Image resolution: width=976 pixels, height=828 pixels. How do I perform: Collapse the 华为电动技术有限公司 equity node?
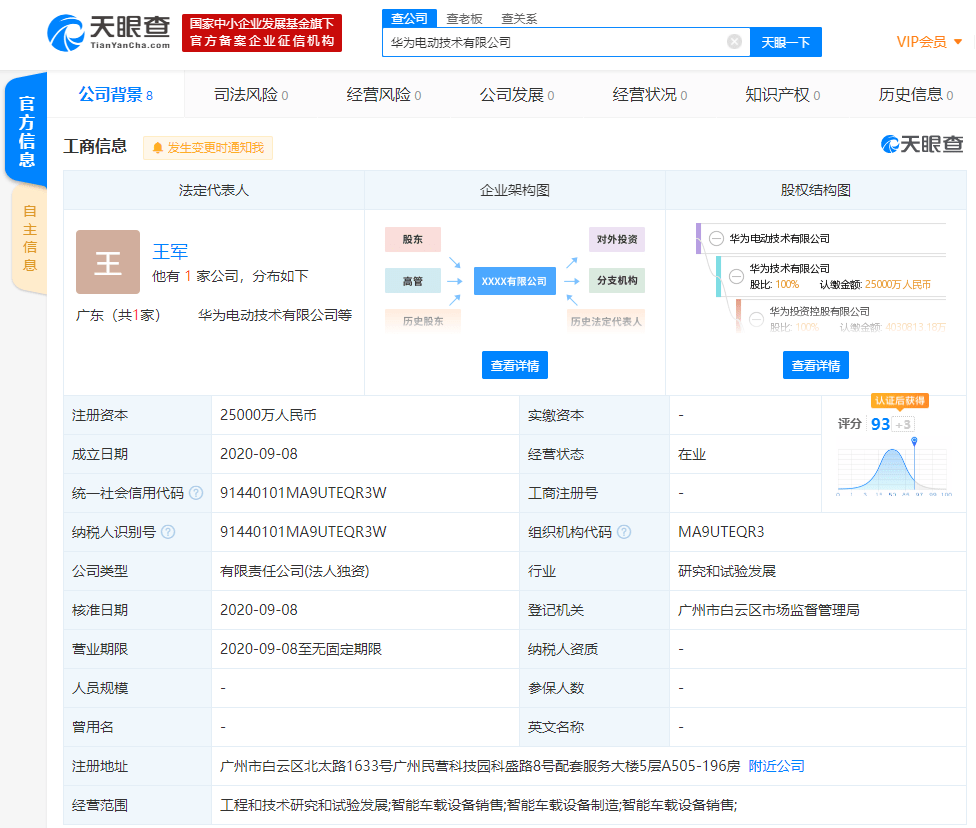click(716, 238)
